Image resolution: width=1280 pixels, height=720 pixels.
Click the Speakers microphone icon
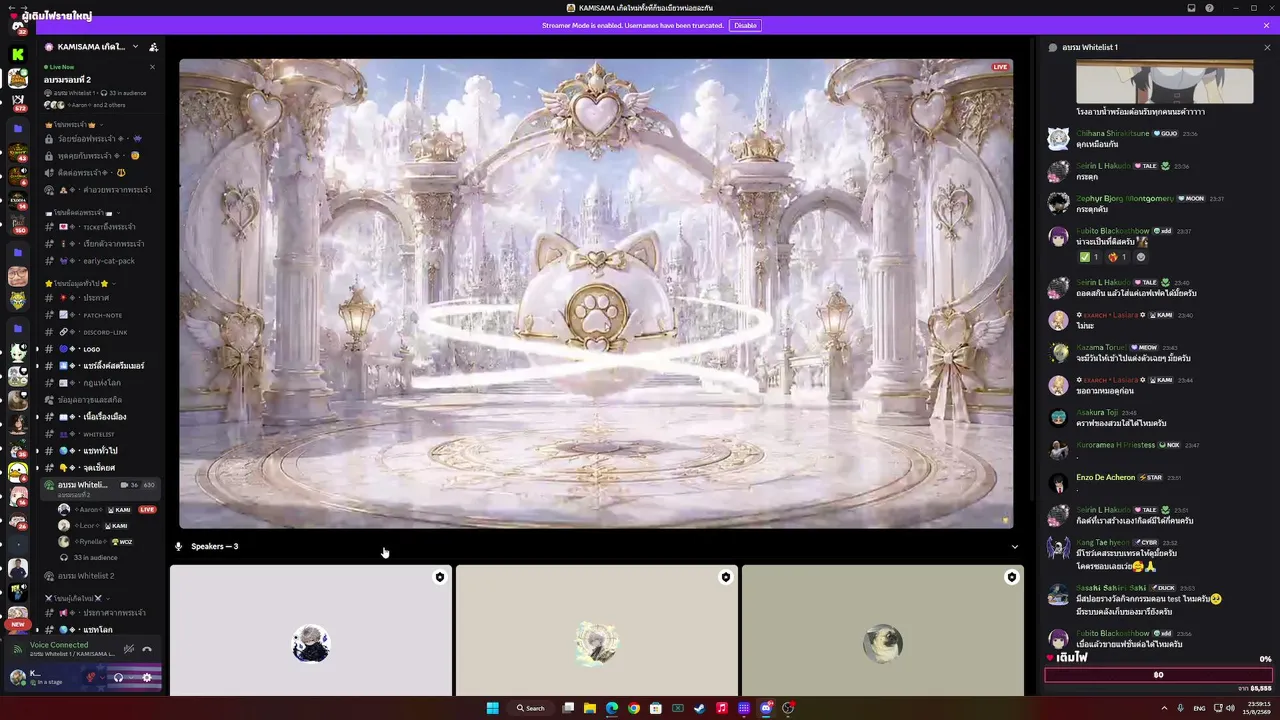[179, 547]
